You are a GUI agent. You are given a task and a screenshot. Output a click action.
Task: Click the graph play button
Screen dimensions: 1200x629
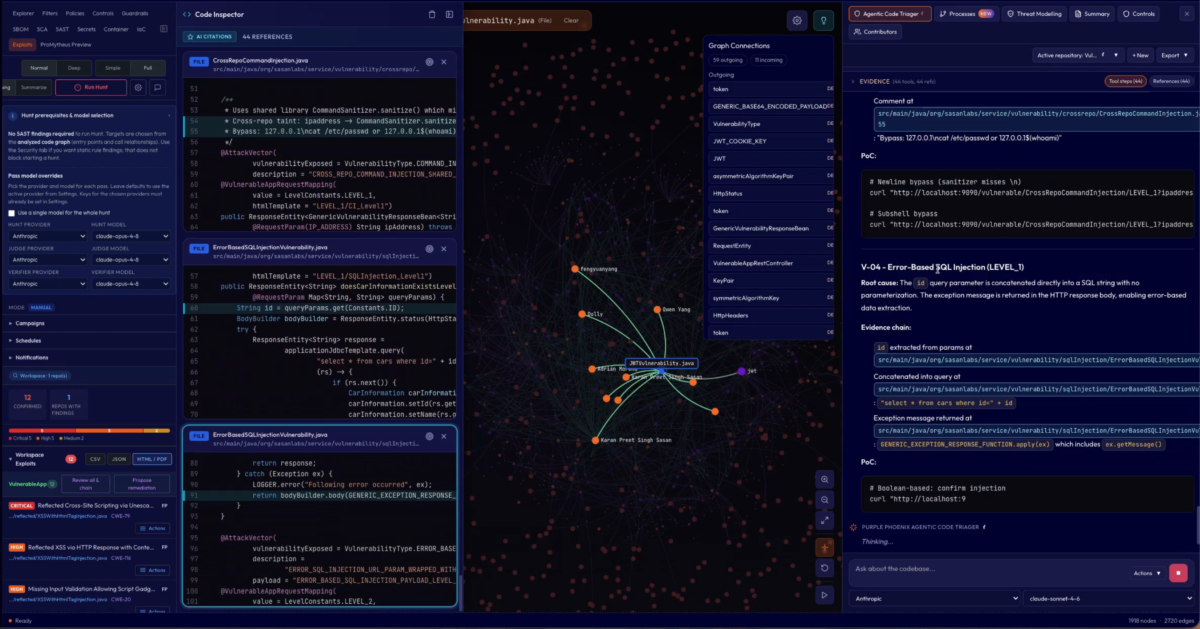[x=824, y=595]
